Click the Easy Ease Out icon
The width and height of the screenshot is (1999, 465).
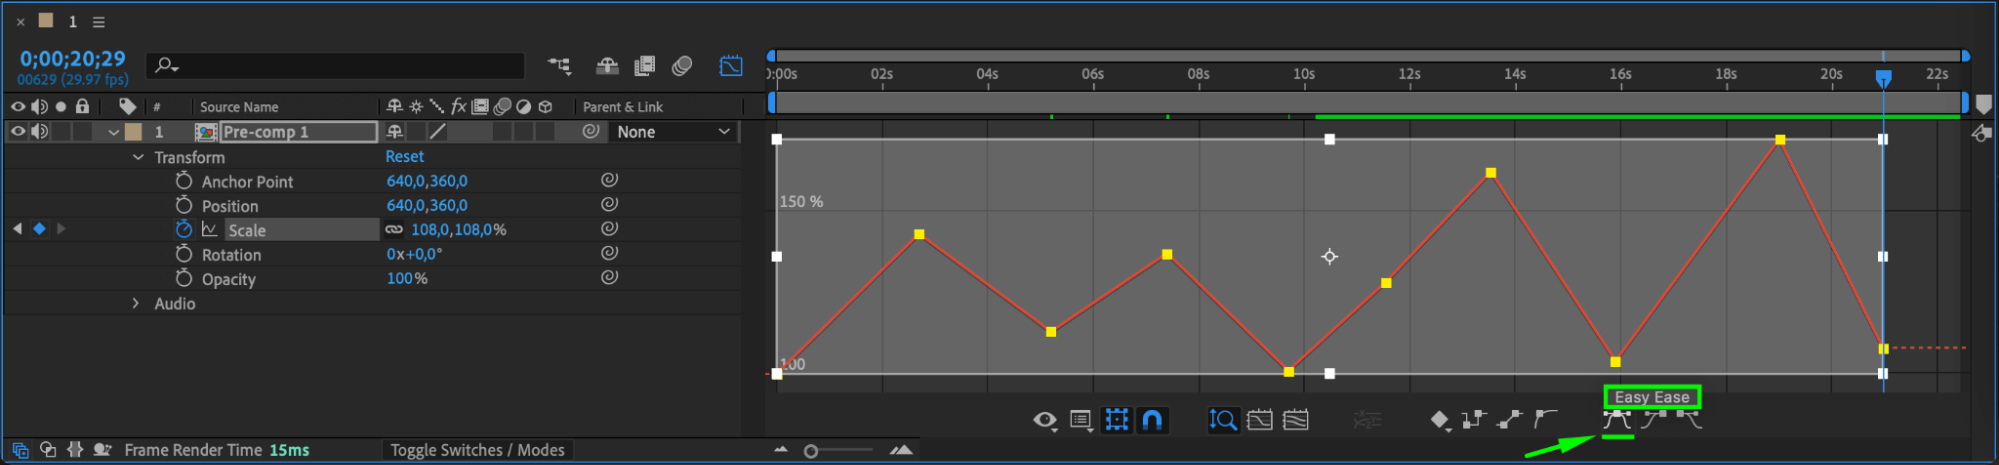tap(1689, 420)
